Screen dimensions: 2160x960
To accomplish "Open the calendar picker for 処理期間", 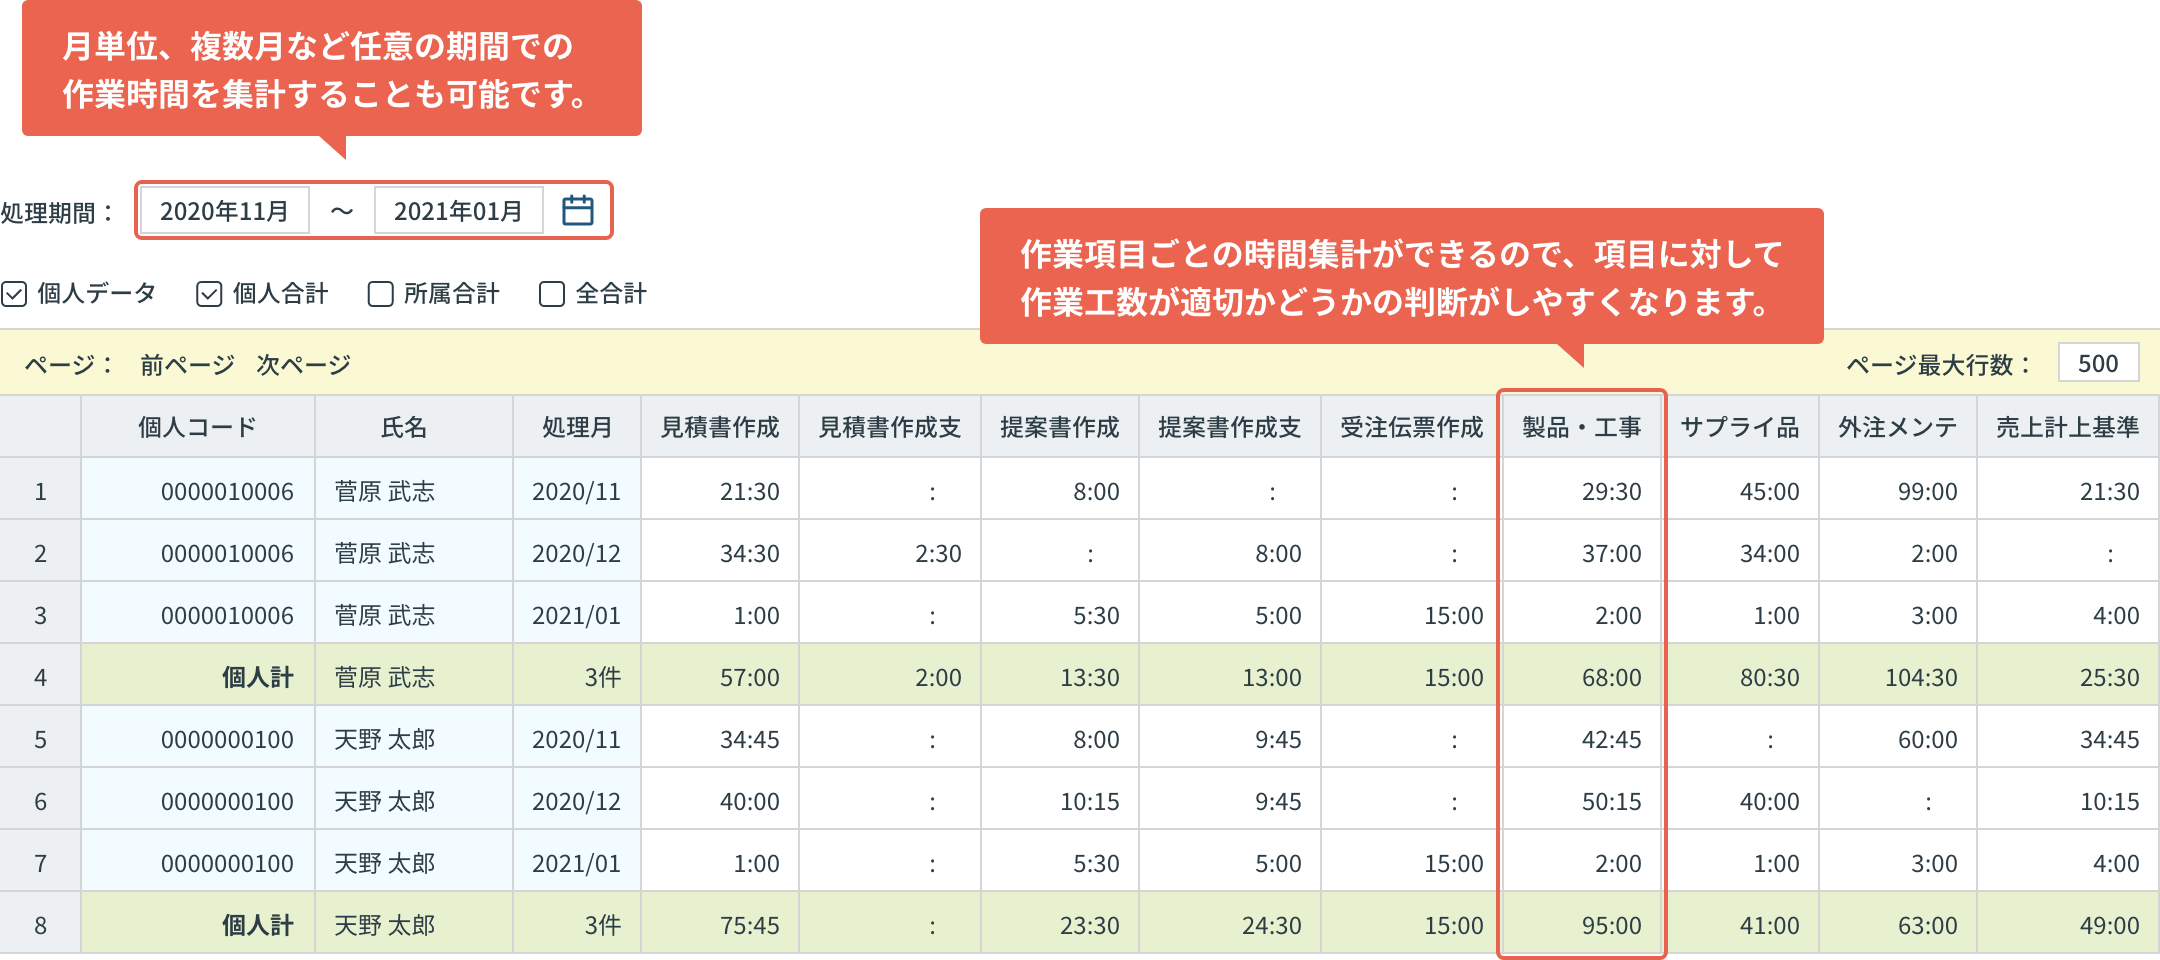I will [x=578, y=210].
